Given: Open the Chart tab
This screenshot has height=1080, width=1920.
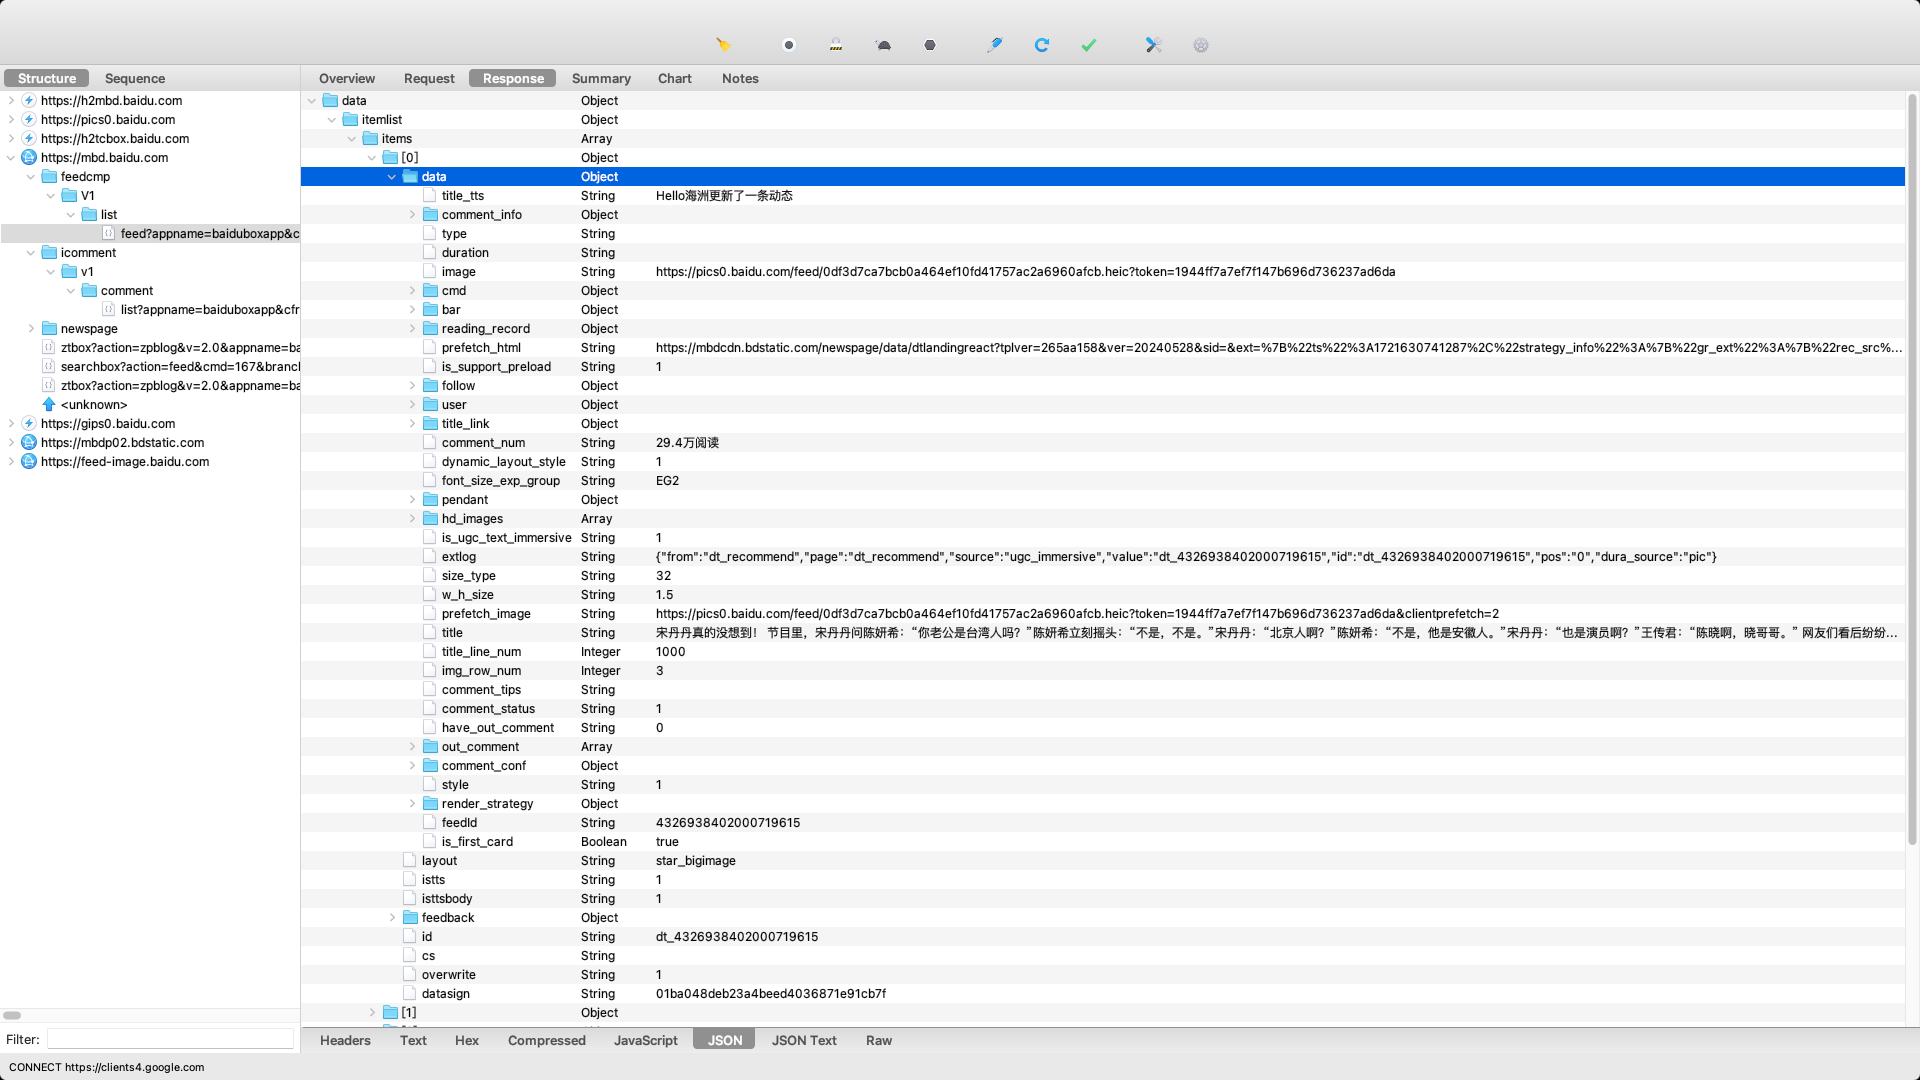Looking at the screenshot, I should tap(675, 78).
